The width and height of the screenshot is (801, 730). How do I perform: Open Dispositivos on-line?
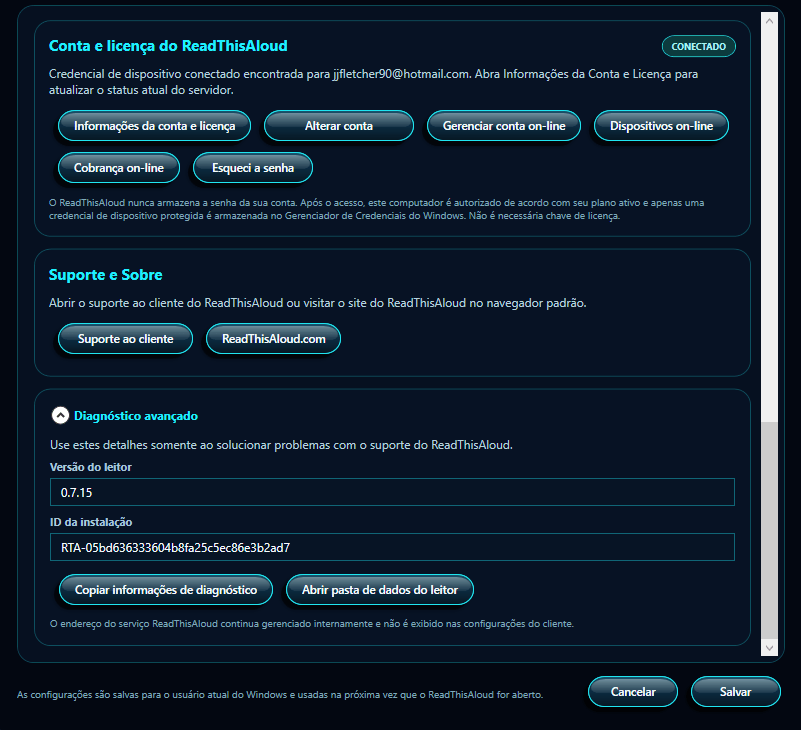point(661,126)
